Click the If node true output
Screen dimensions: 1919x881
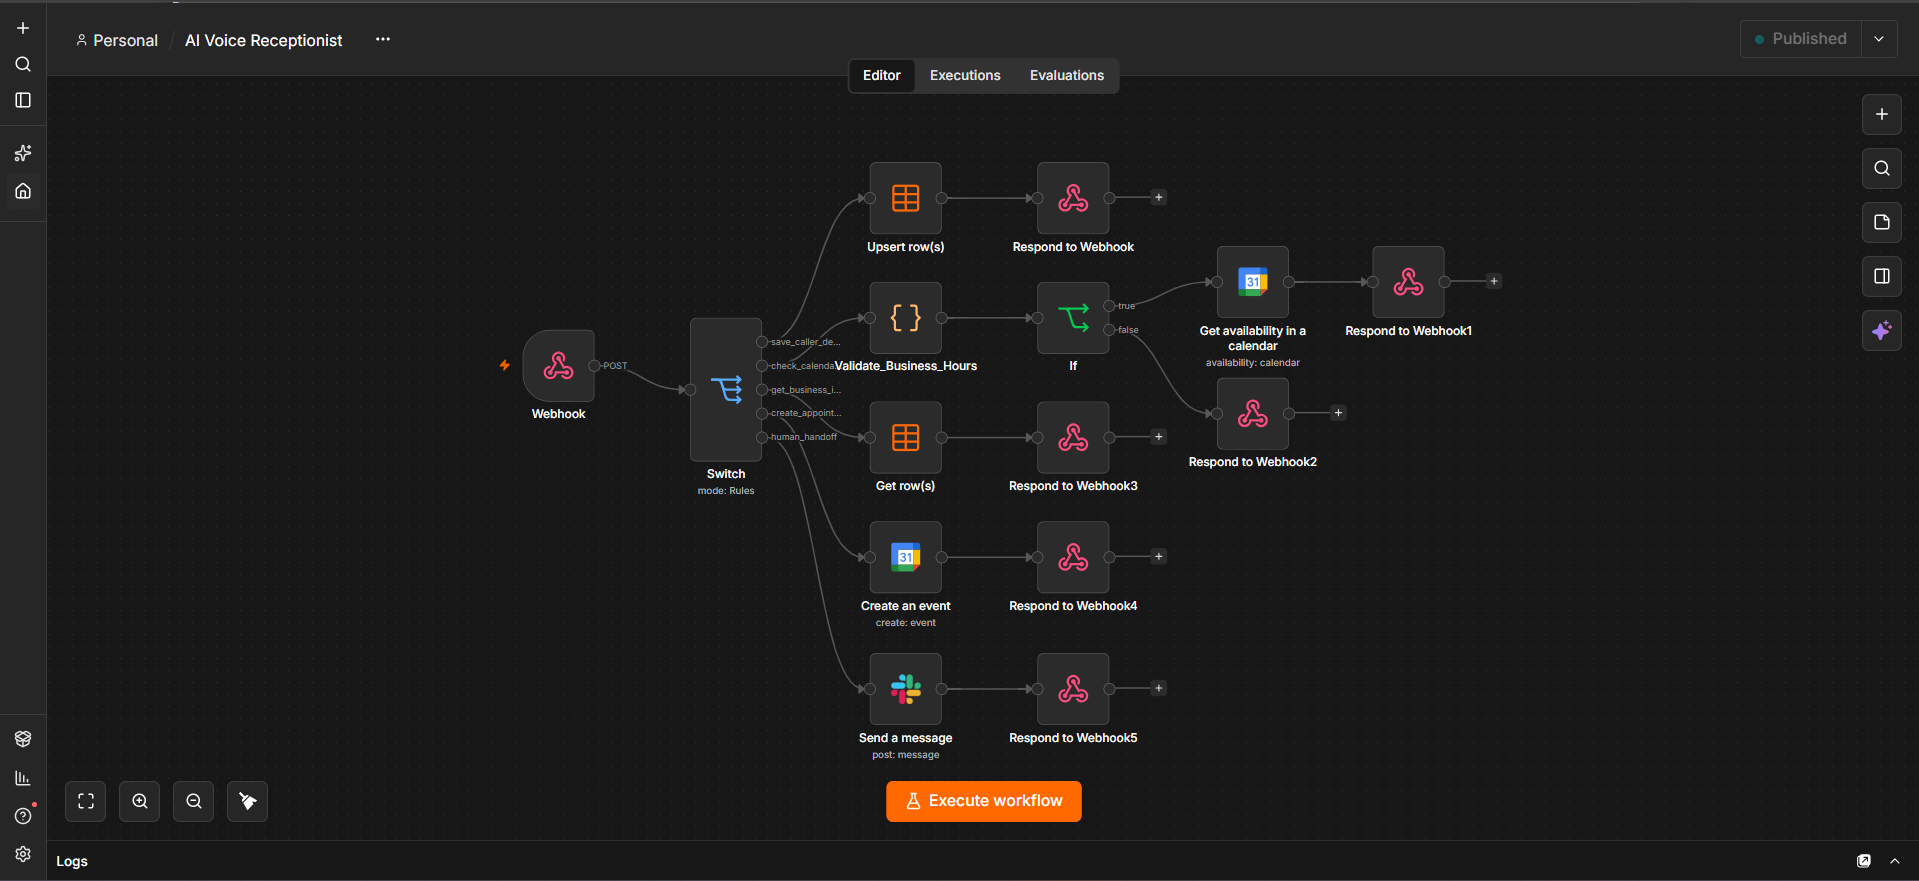[1109, 306]
